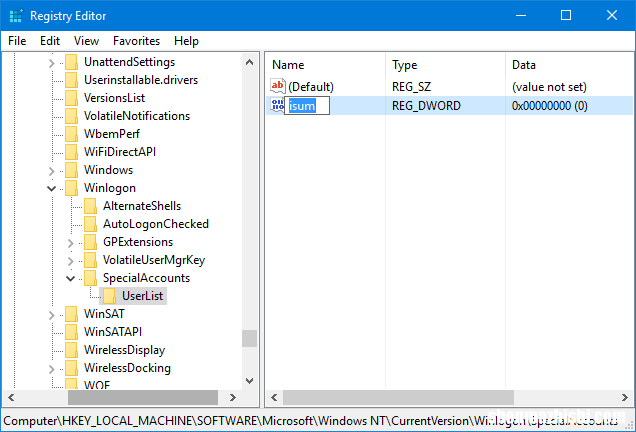Click the Registry Editor app icon in title bar
Screen dimensions: 636x432
tap(15, 15)
